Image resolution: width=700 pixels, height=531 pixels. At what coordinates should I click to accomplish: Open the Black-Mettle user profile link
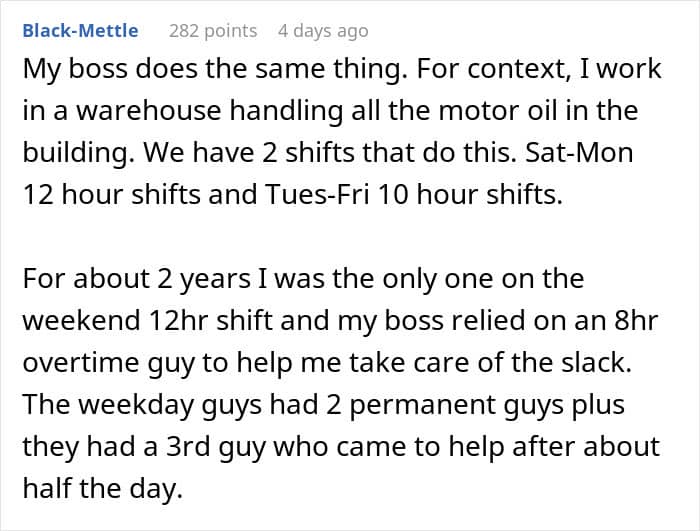click(80, 31)
